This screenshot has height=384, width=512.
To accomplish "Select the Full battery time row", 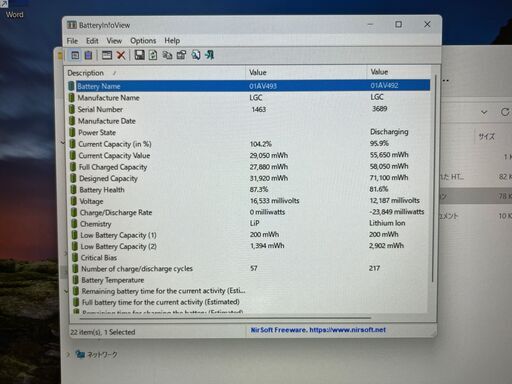I will [251, 302].
